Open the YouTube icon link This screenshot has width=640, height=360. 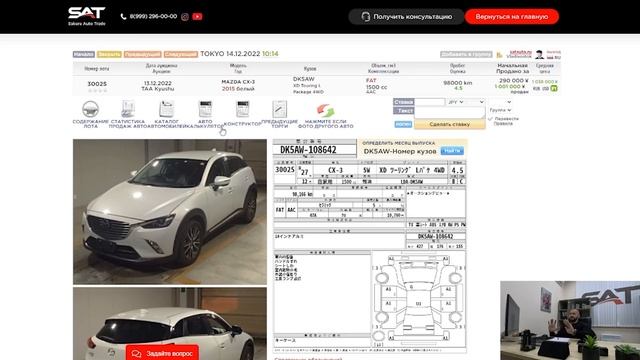click(197, 17)
